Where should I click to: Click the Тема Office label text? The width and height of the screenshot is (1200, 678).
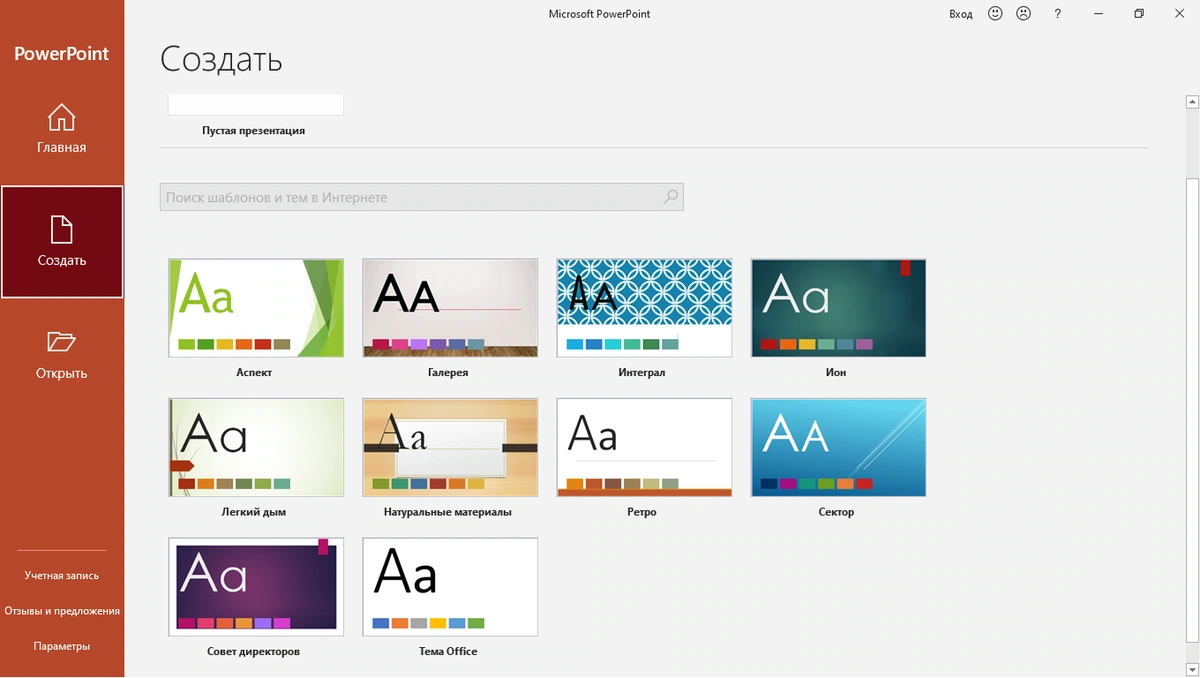coord(448,651)
